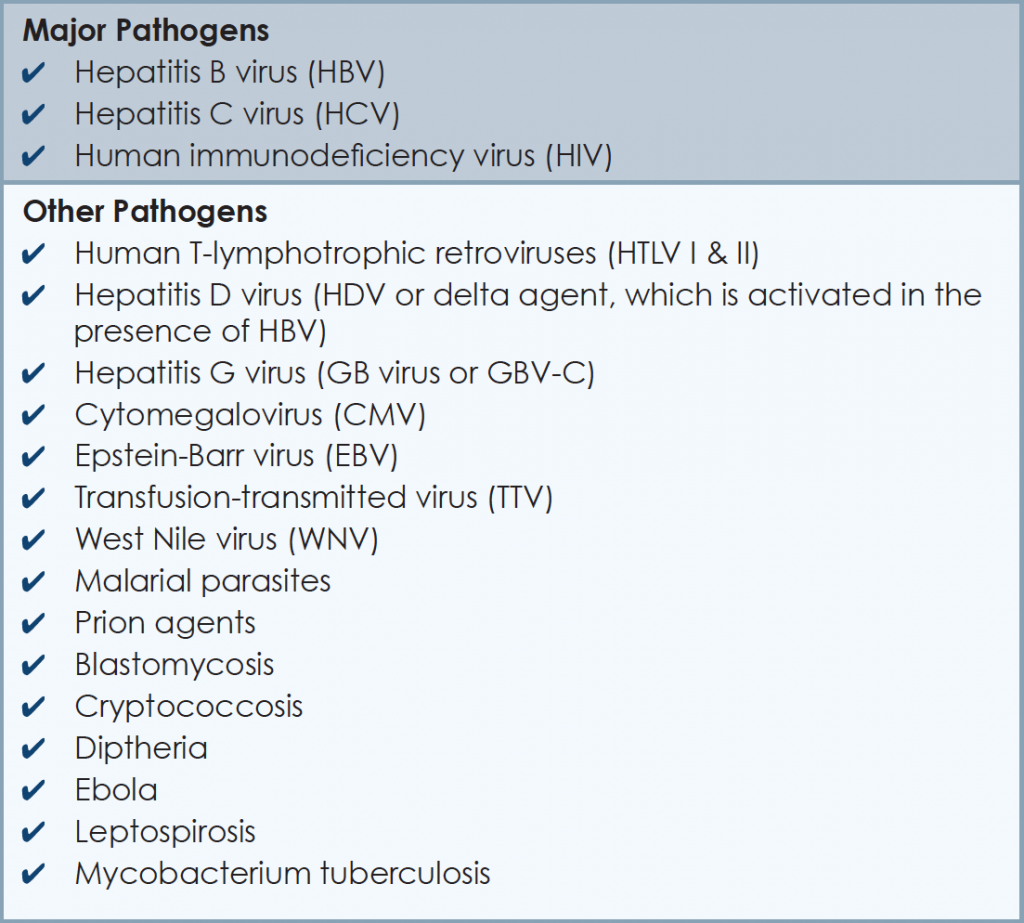The image size is (1024, 923).
Task: Select the checkmark next to Malarial parasites
Action: 33,582
